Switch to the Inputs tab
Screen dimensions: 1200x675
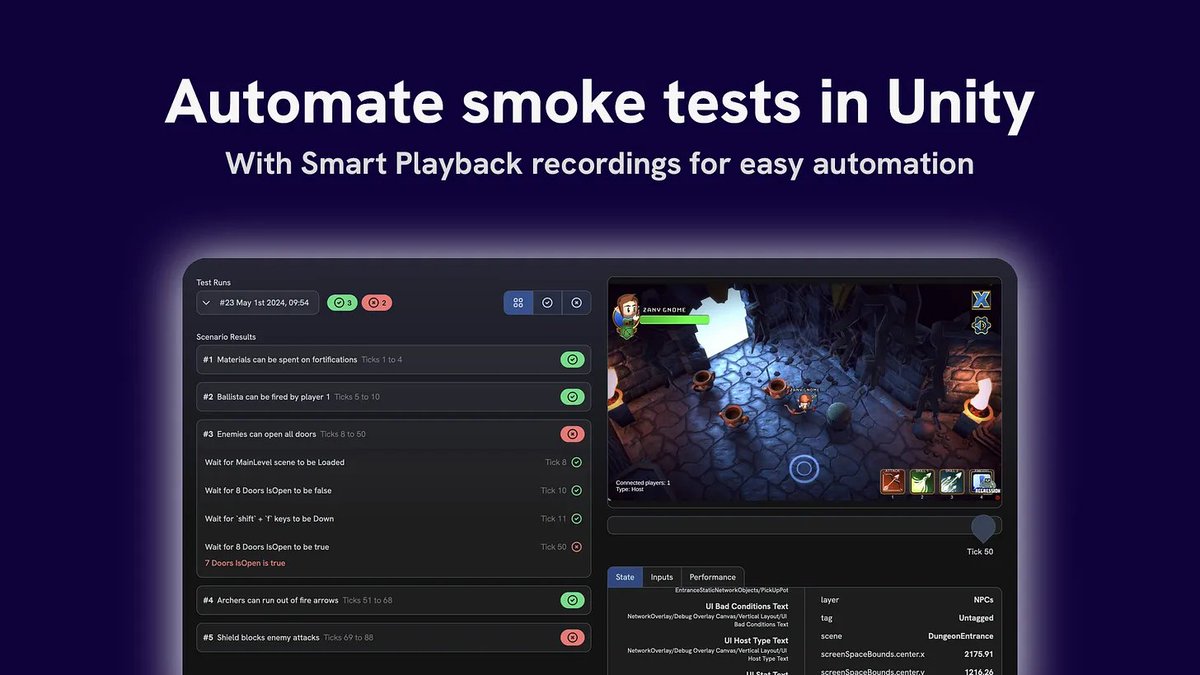[x=662, y=577]
